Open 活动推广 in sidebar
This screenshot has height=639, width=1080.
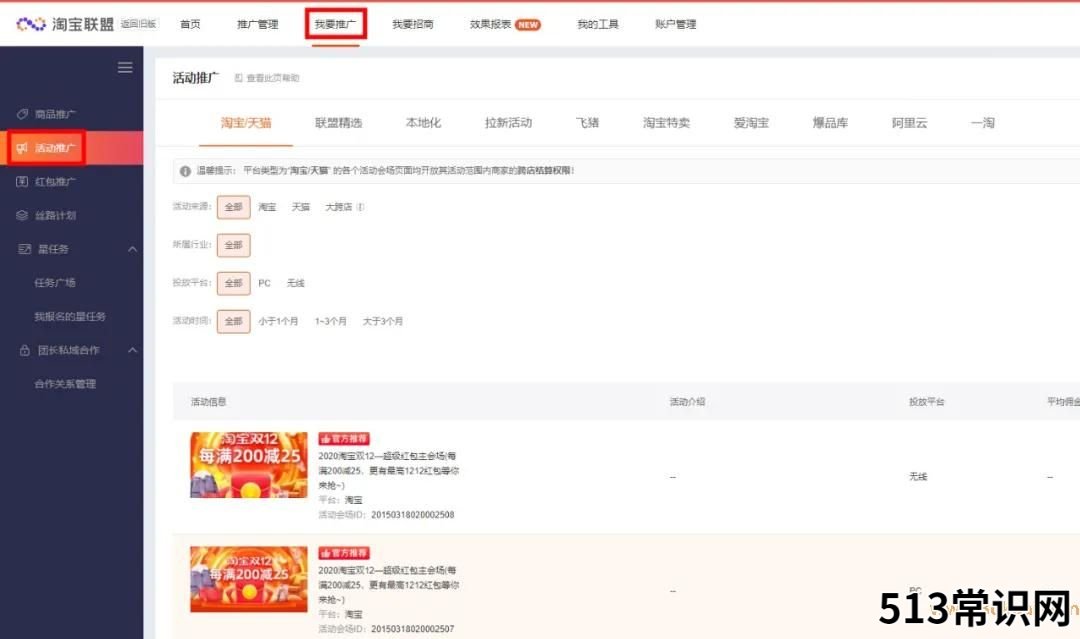click(55, 147)
